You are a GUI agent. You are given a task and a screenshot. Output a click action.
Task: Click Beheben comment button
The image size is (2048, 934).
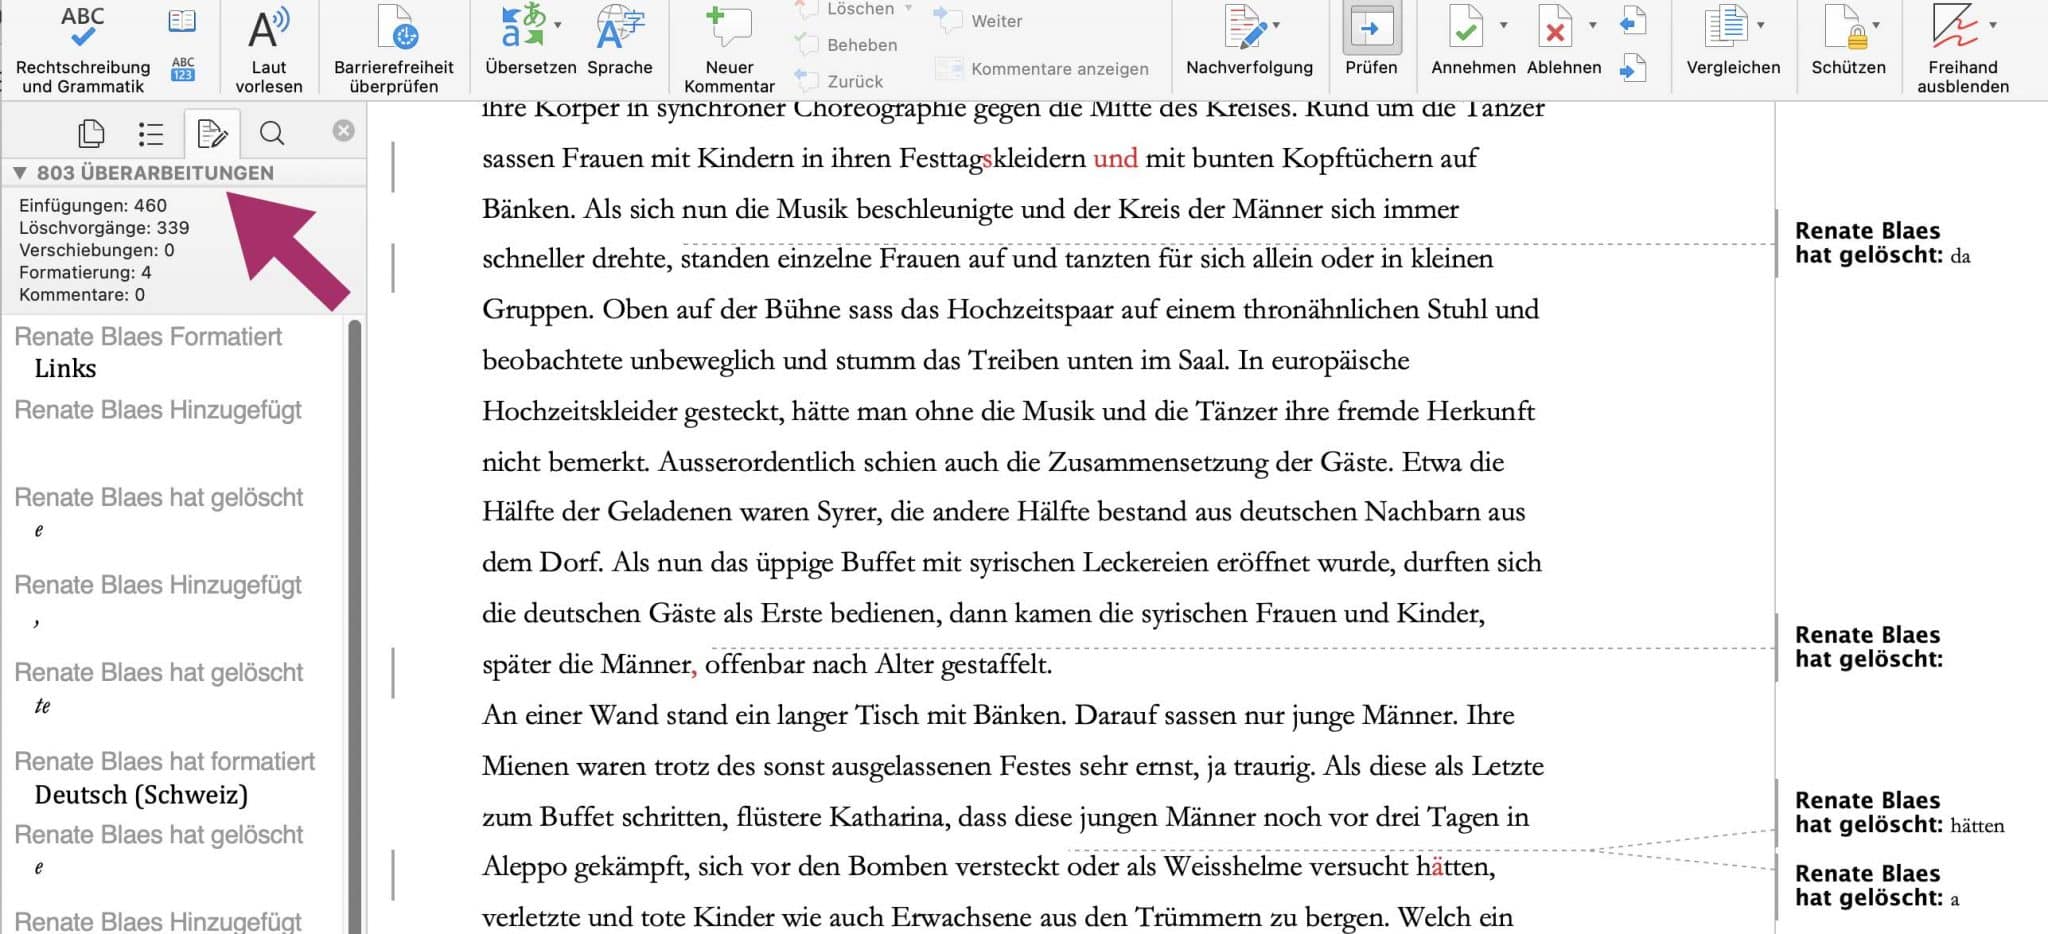pos(846,45)
